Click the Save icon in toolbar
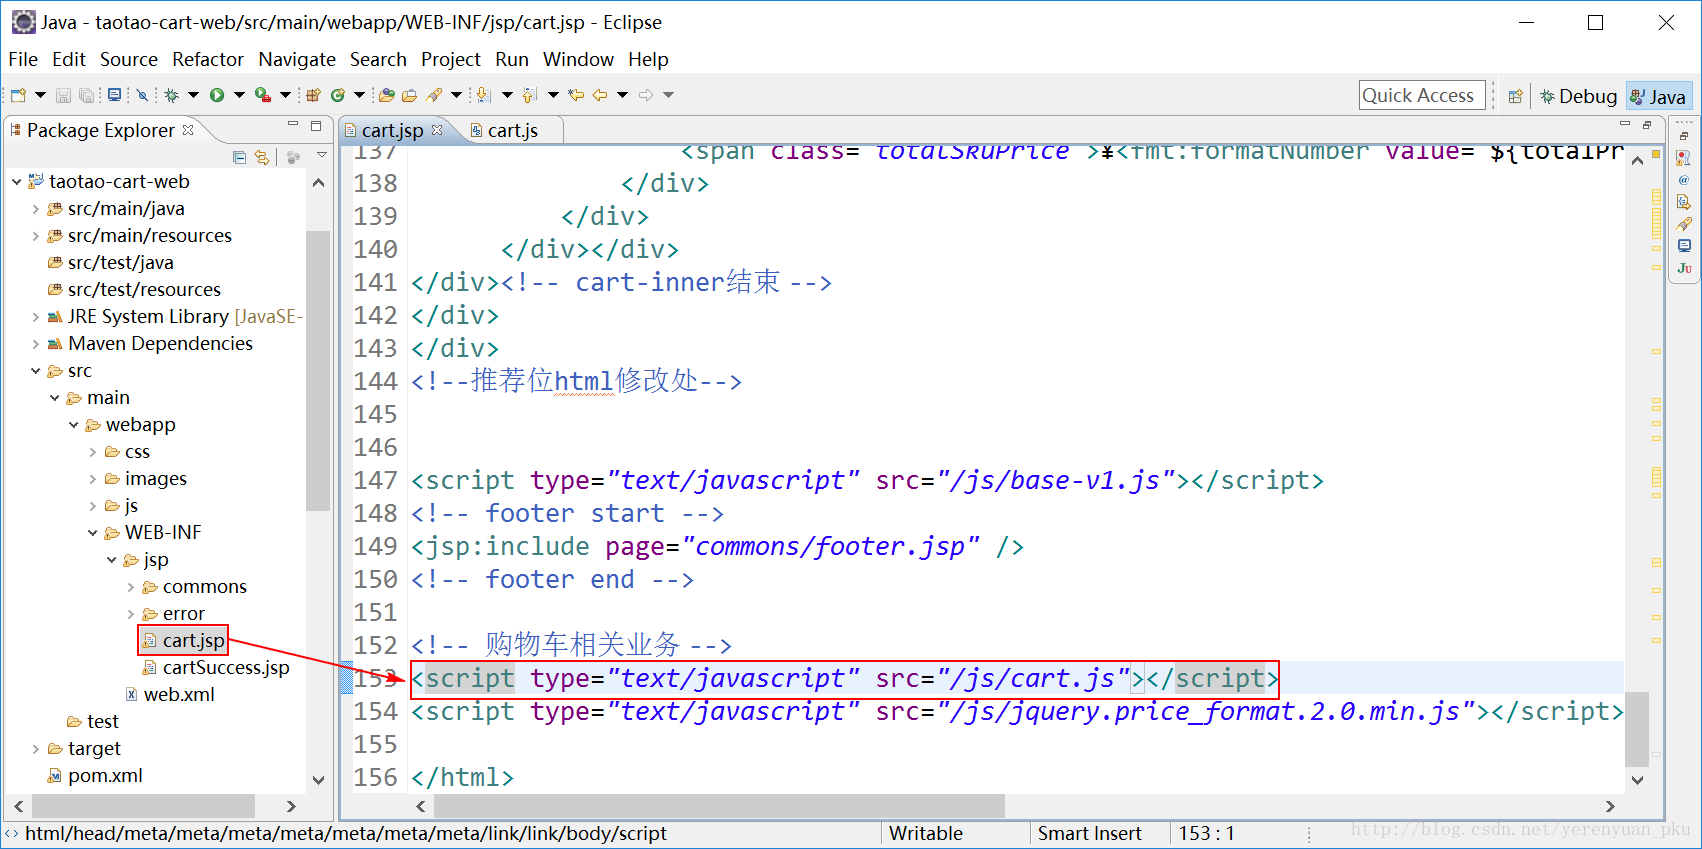Screen dimensions: 1702x849 [x=63, y=95]
